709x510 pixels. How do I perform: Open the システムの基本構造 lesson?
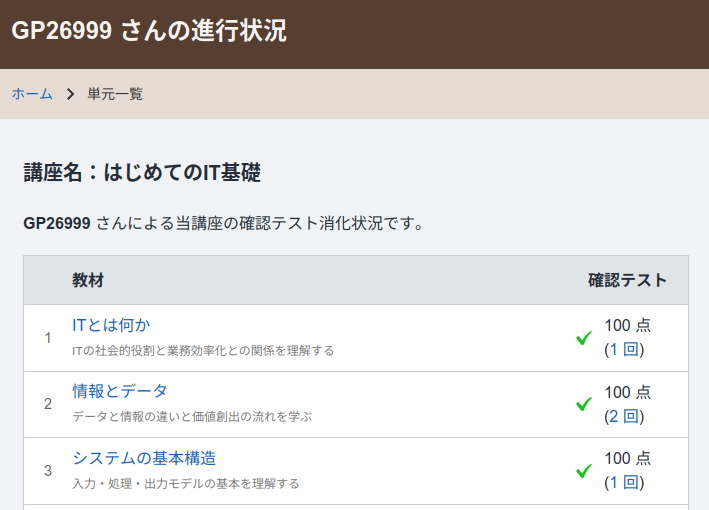click(x=144, y=458)
